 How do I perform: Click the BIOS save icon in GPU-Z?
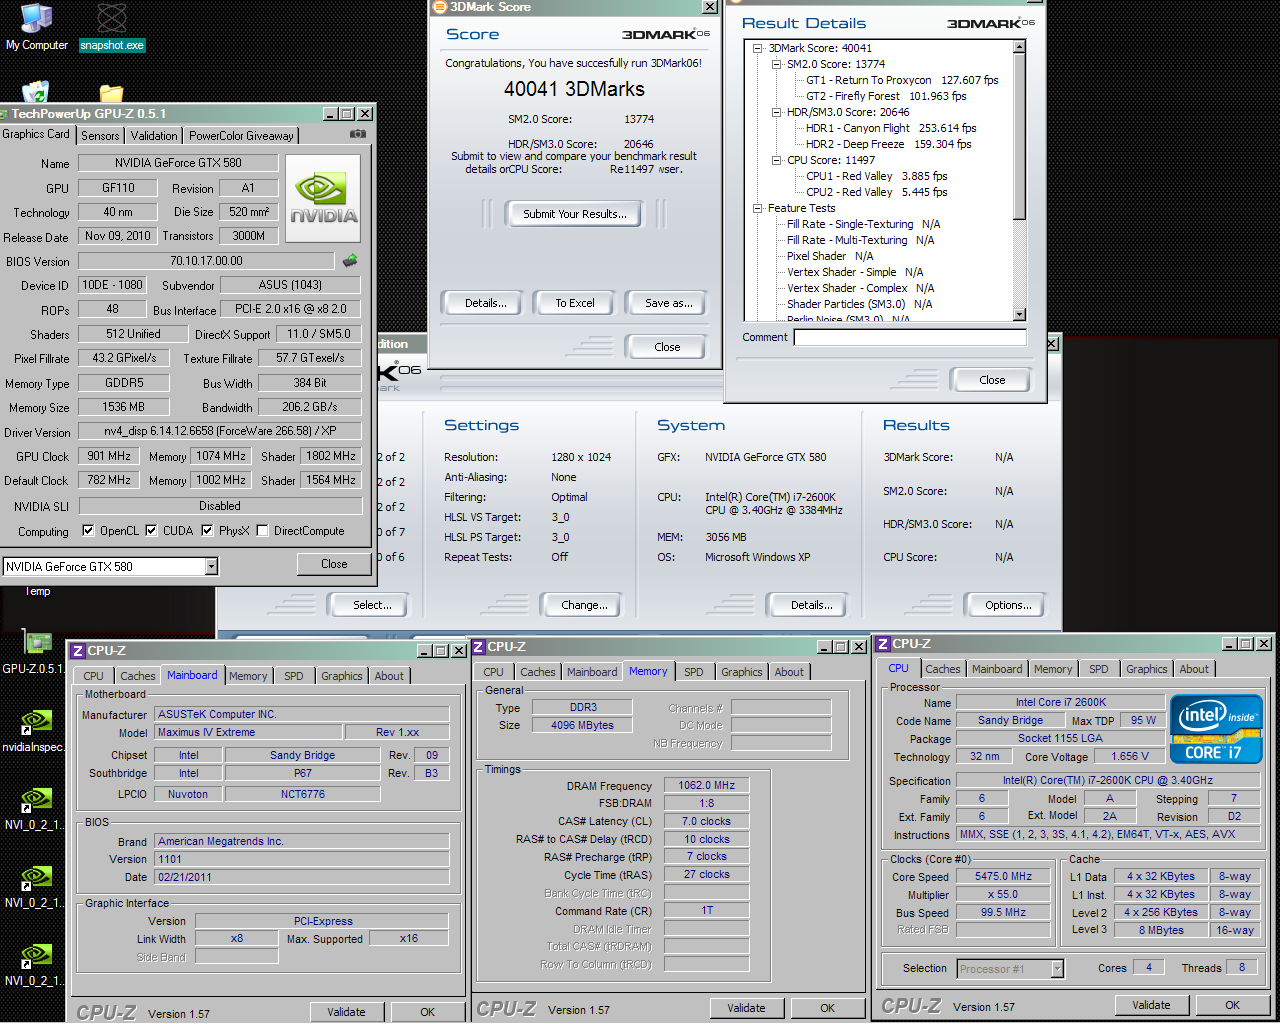click(350, 261)
